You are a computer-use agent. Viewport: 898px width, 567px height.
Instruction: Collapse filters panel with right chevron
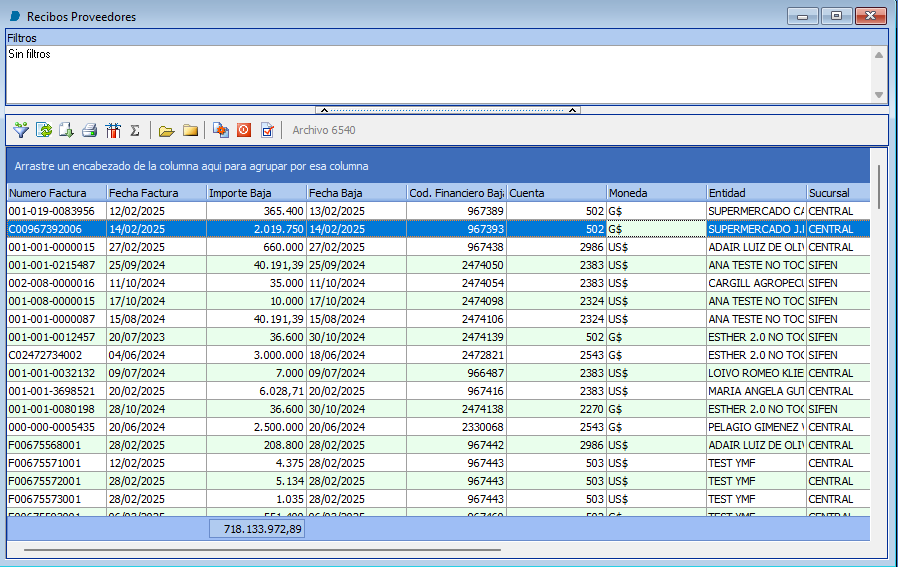[x=572, y=110]
